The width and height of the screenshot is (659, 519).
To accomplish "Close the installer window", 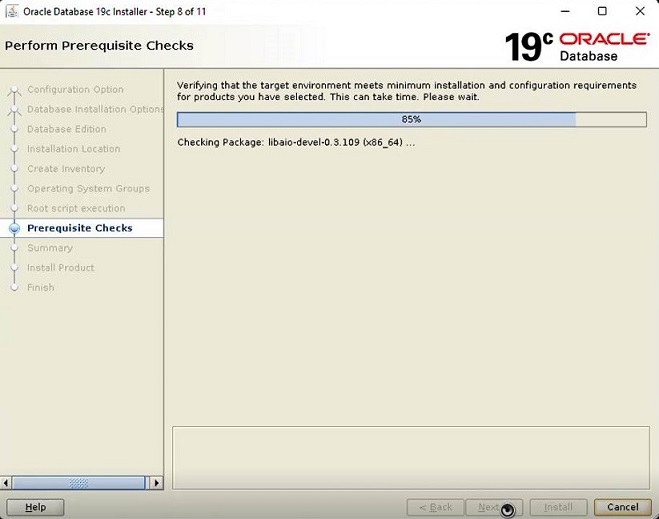I will point(640,11).
